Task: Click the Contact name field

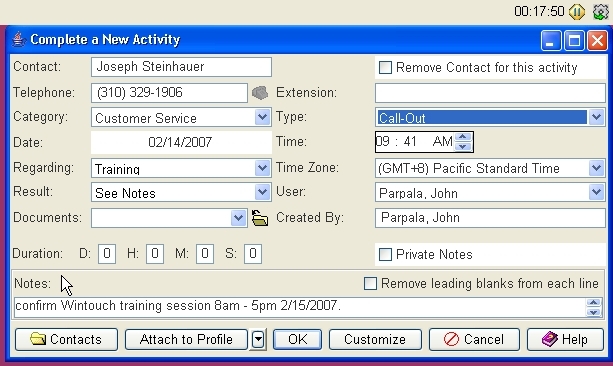Action: [181, 67]
